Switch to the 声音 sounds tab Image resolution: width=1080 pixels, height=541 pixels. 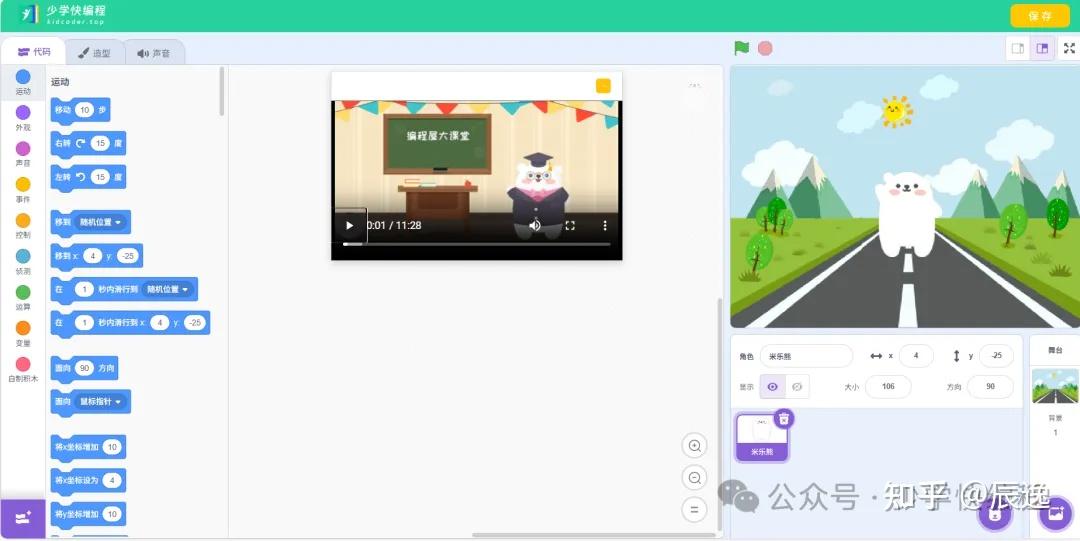(154, 52)
